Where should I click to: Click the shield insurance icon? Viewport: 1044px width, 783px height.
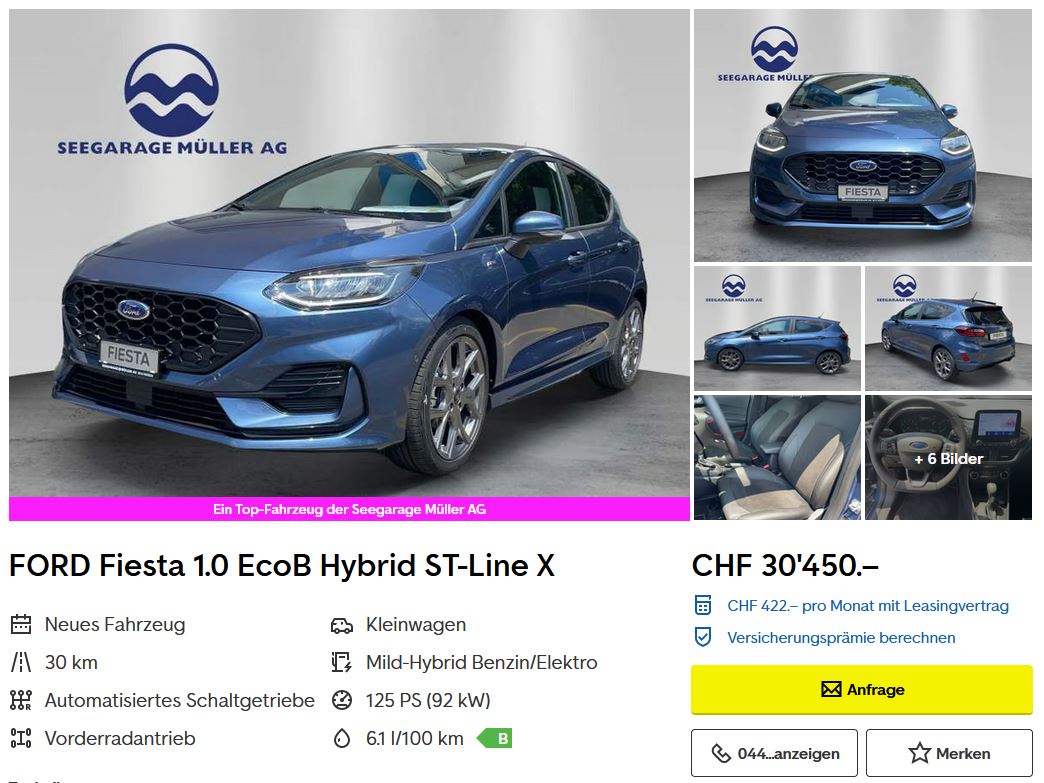point(702,637)
